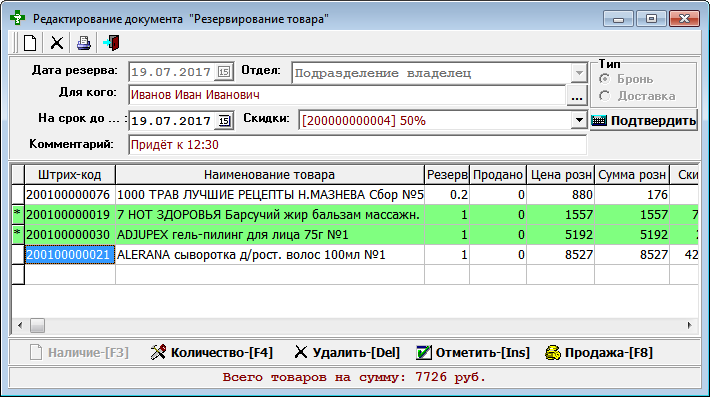710x397 pixels.
Task: Click the На срок до date field
Action: click(172, 121)
